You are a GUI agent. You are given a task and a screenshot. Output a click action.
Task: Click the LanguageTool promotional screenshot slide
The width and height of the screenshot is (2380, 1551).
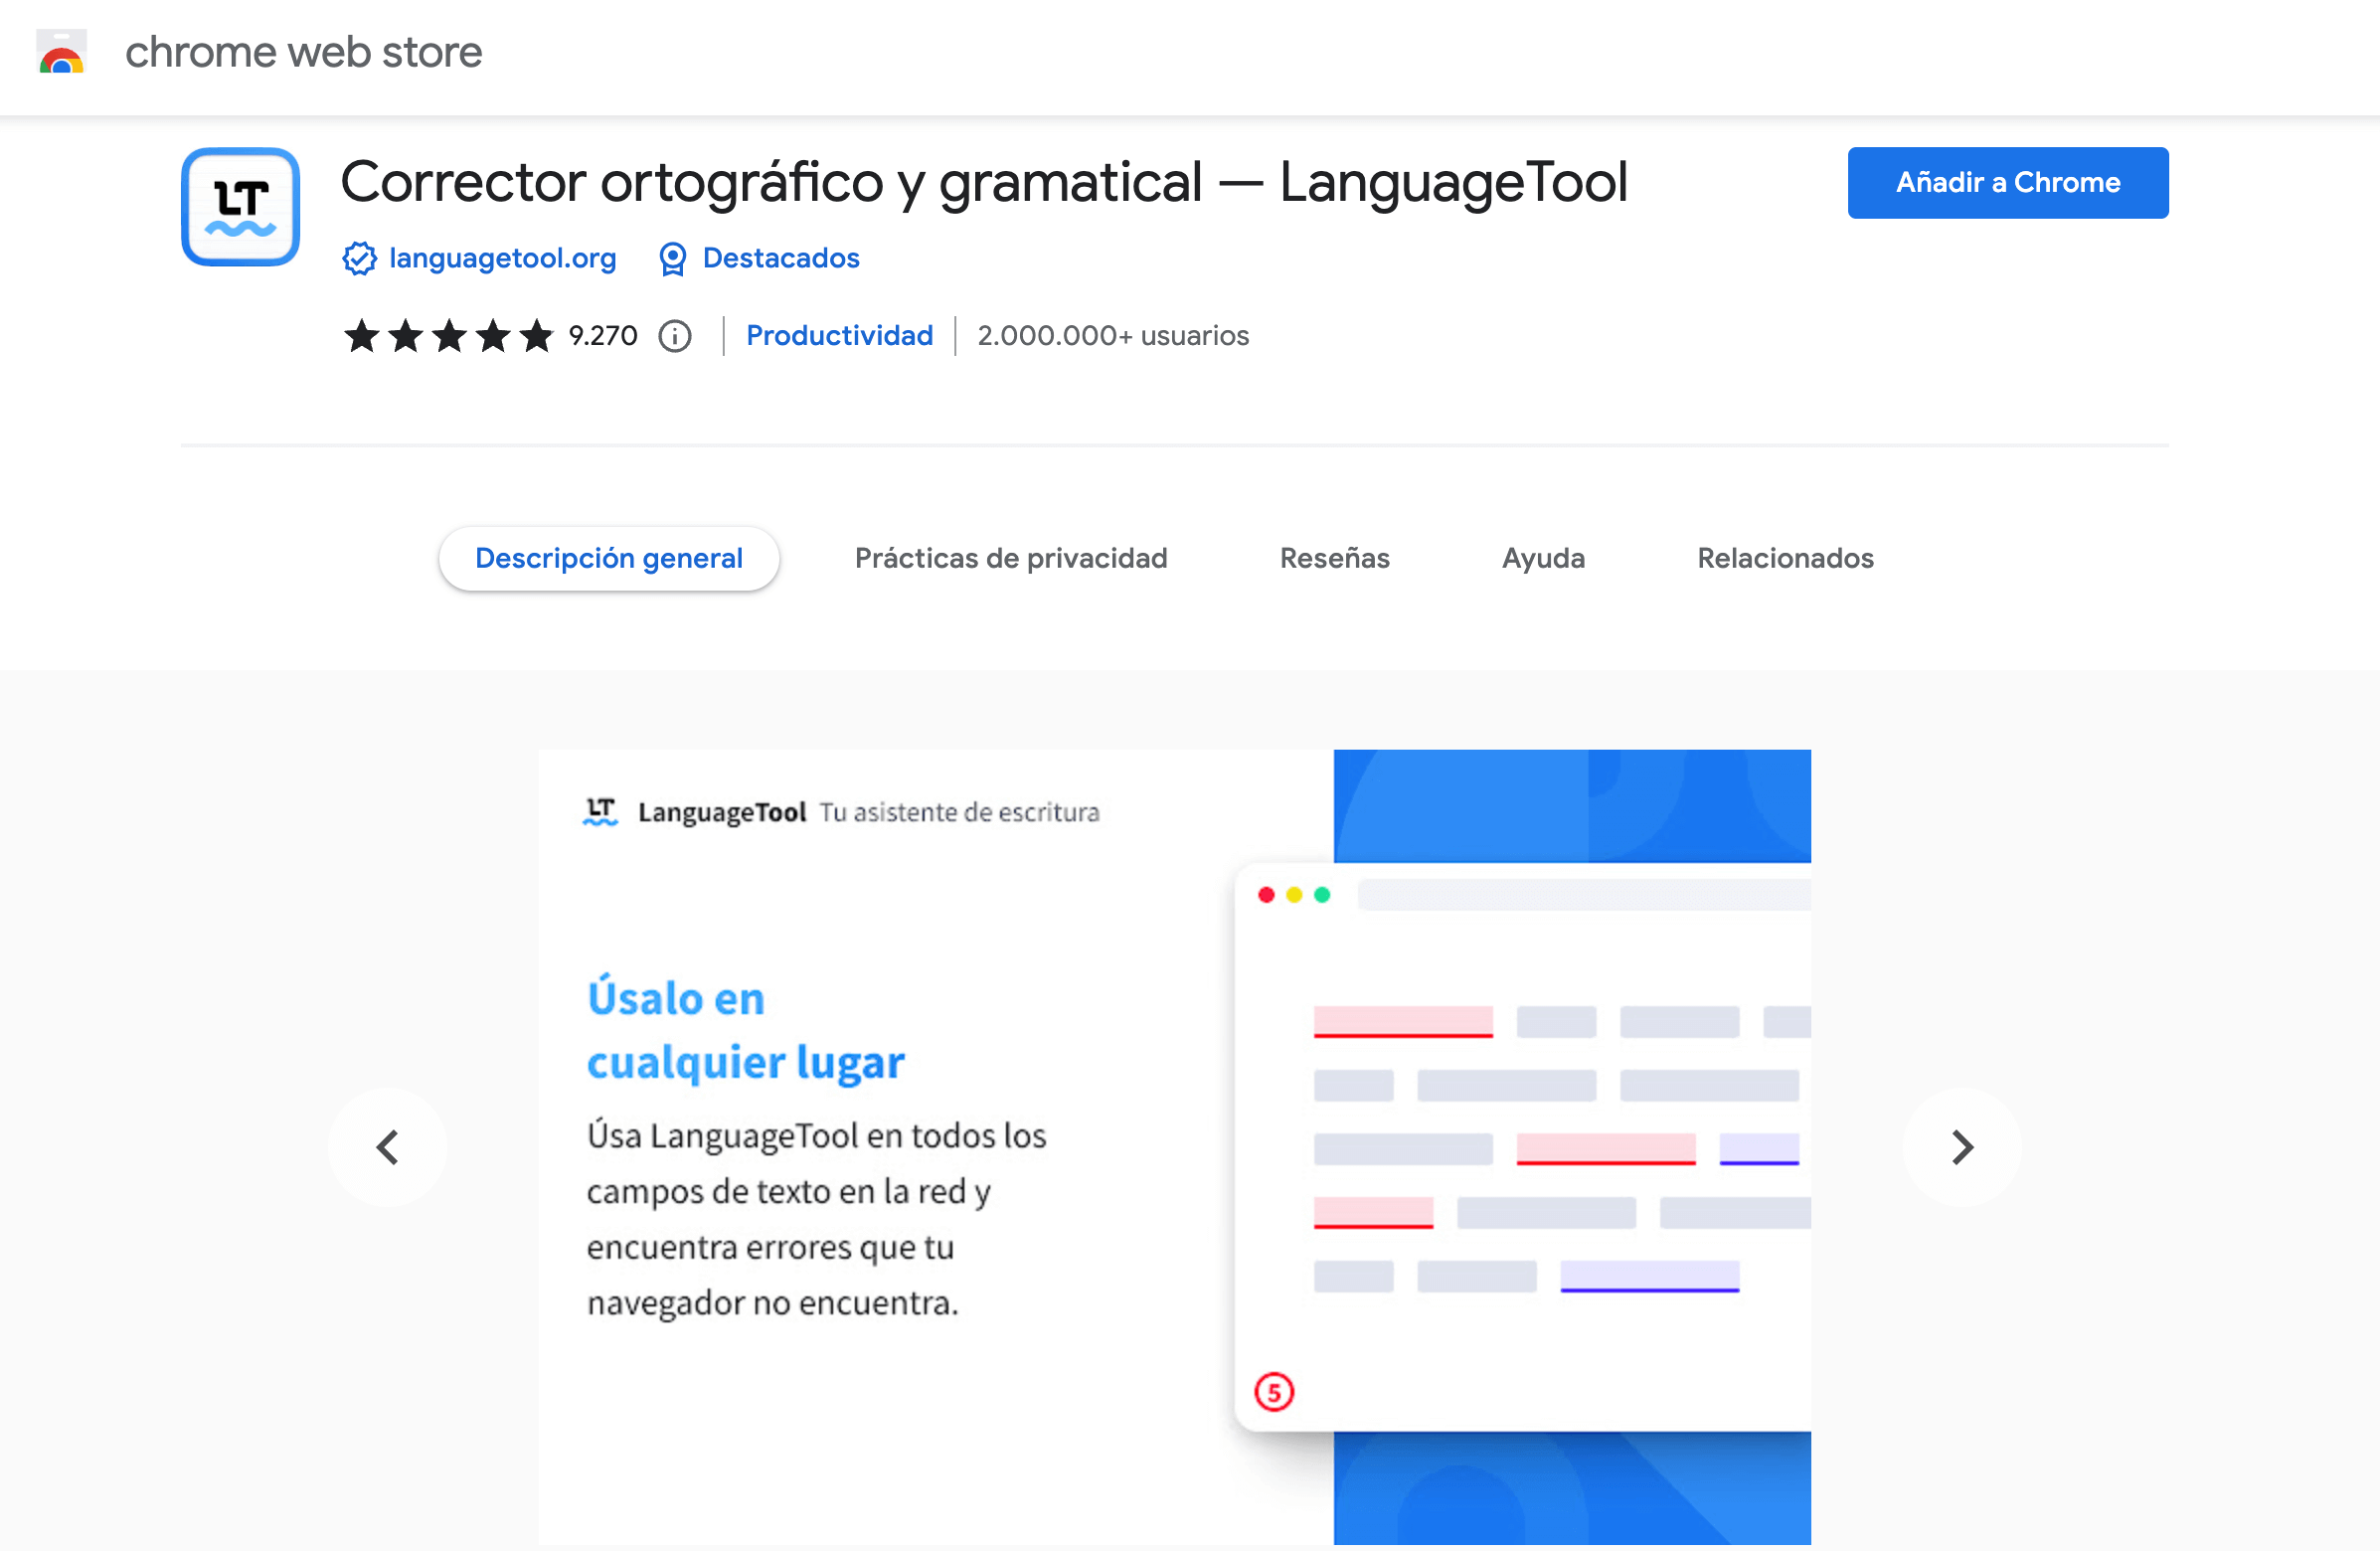(1174, 1147)
